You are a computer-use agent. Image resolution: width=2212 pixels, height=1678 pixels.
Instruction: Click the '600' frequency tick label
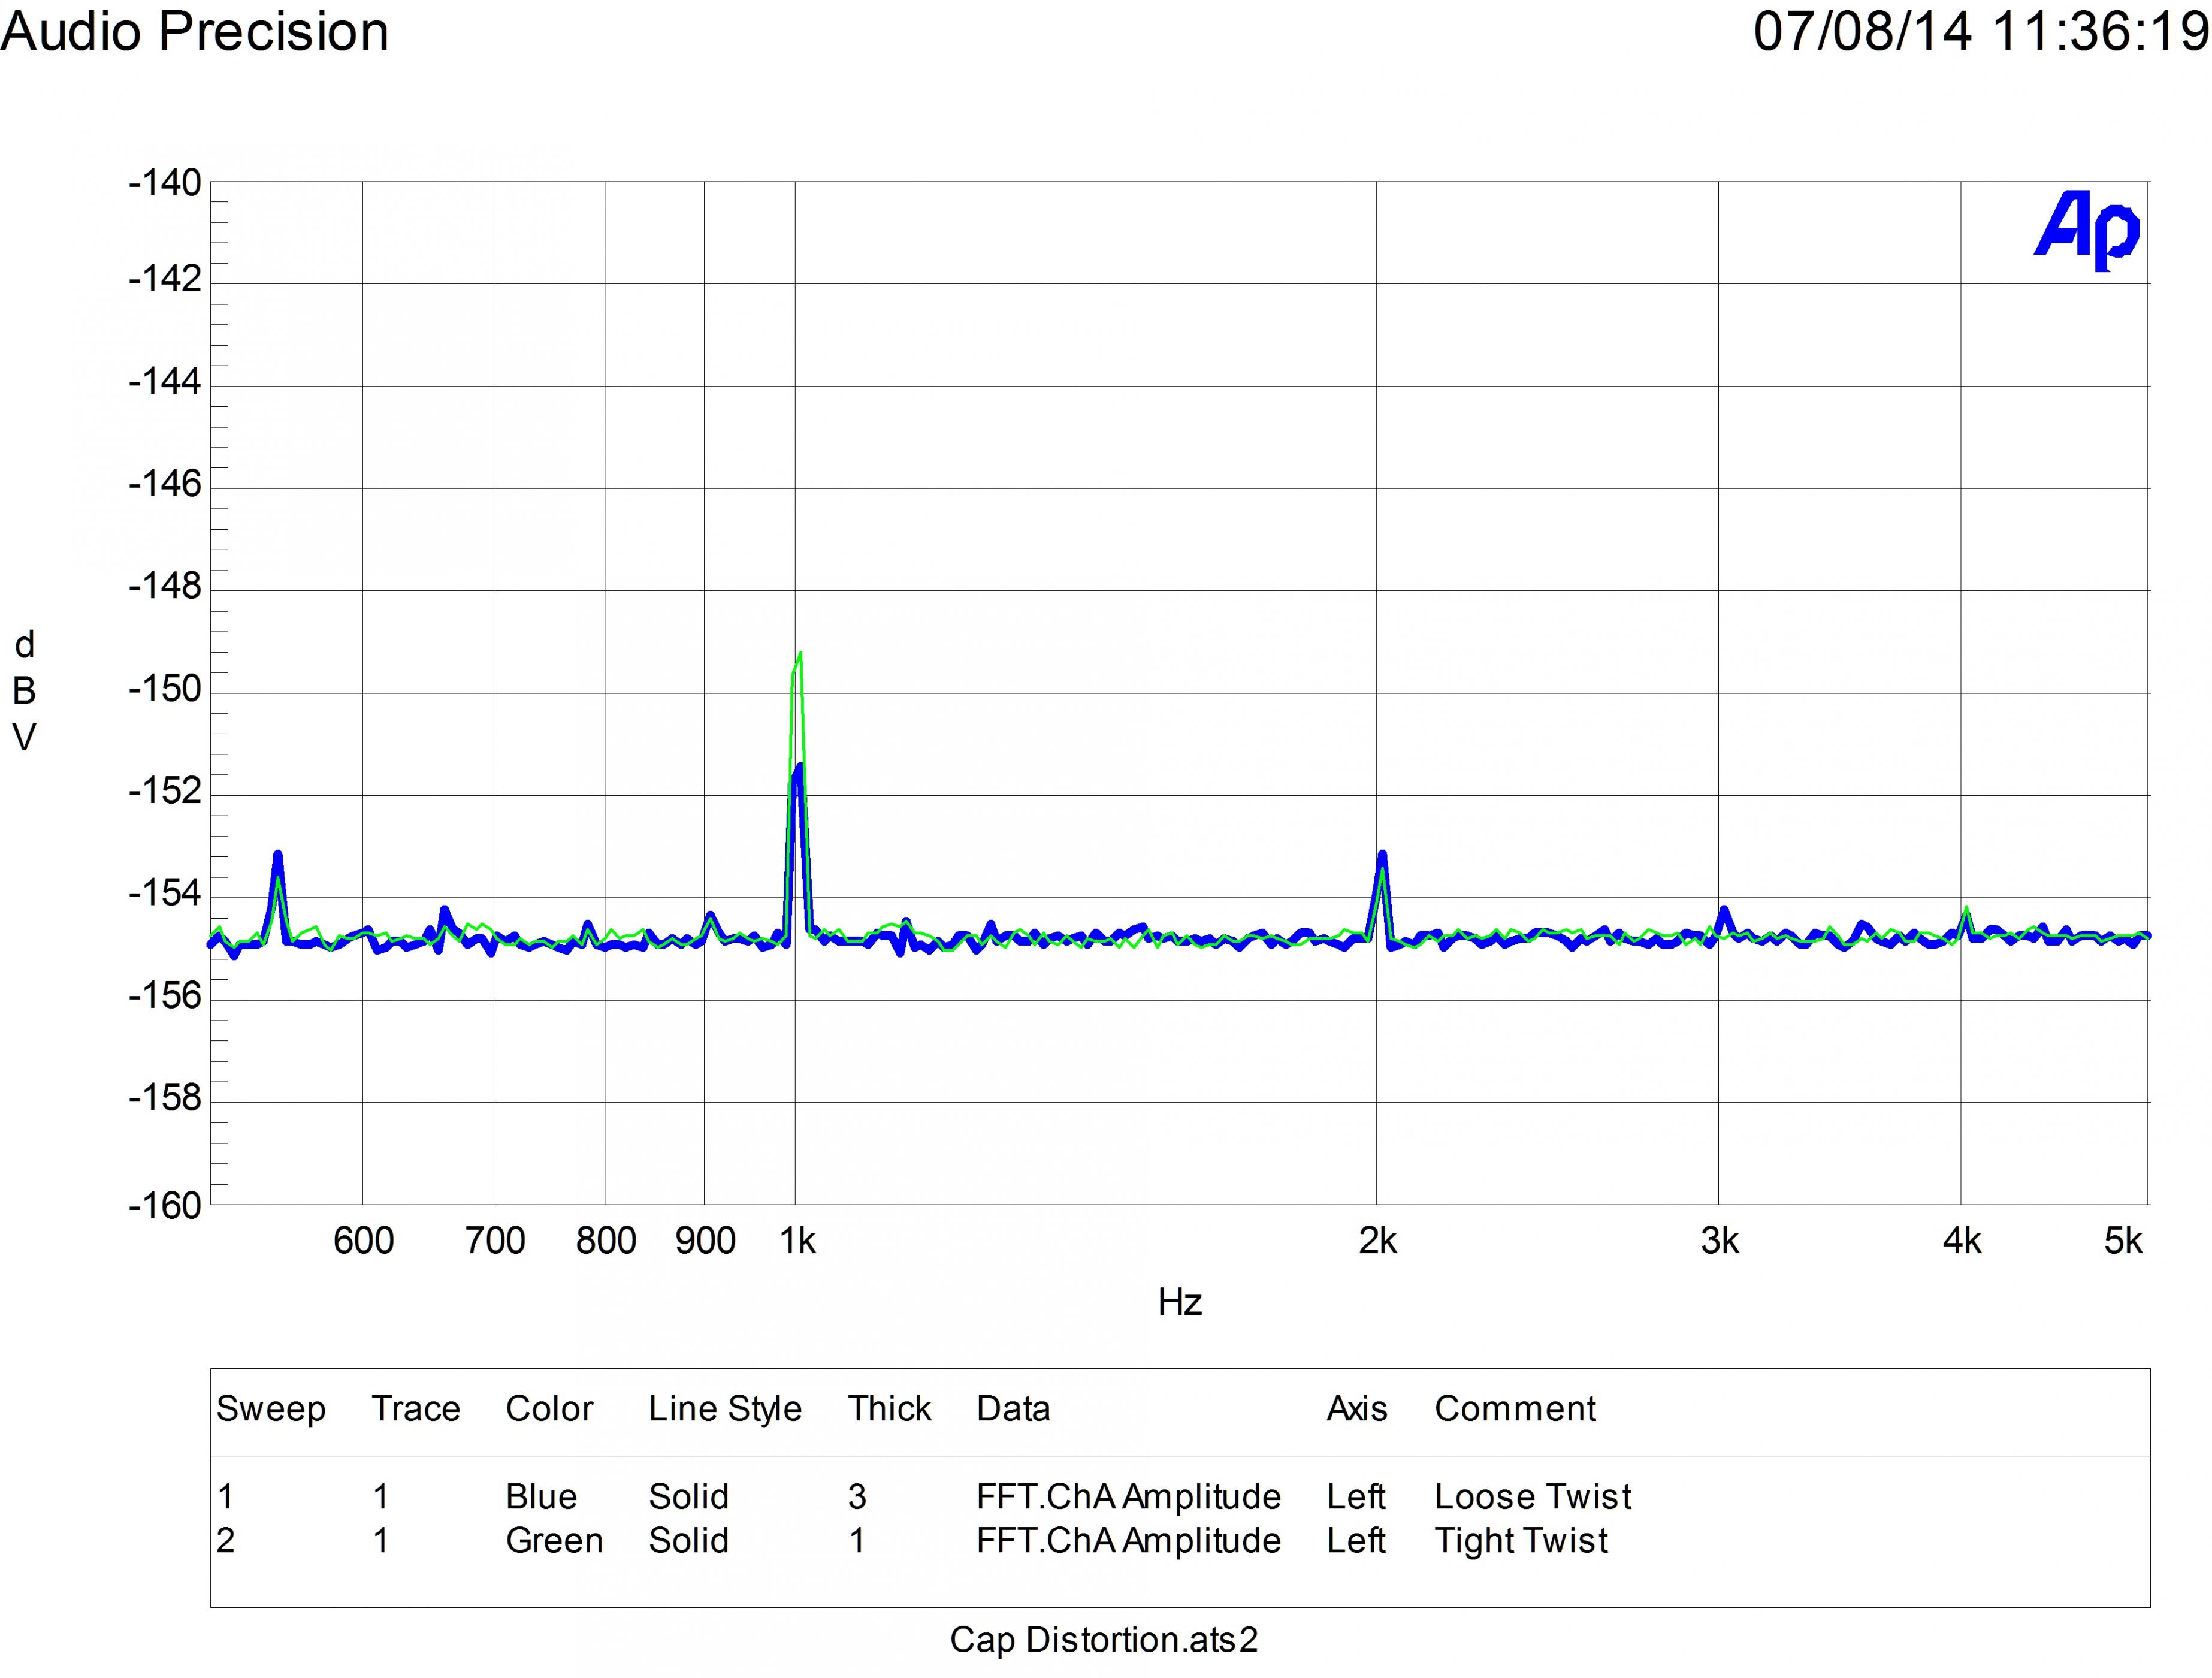(x=363, y=1241)
